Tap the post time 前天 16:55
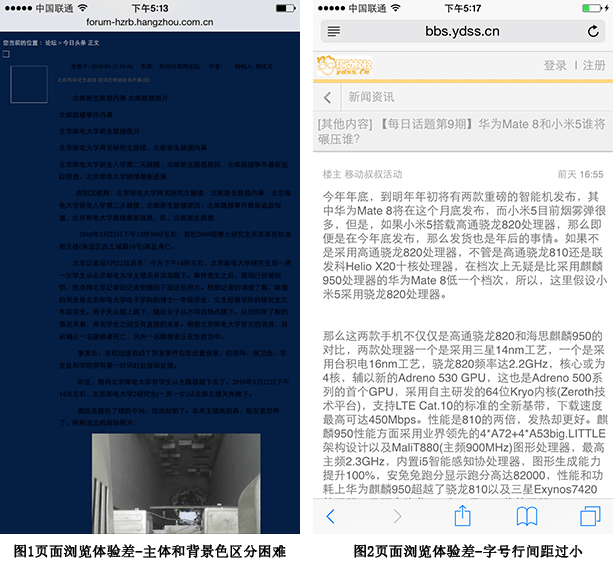This screenshot has width=613, height=562. 580,174
